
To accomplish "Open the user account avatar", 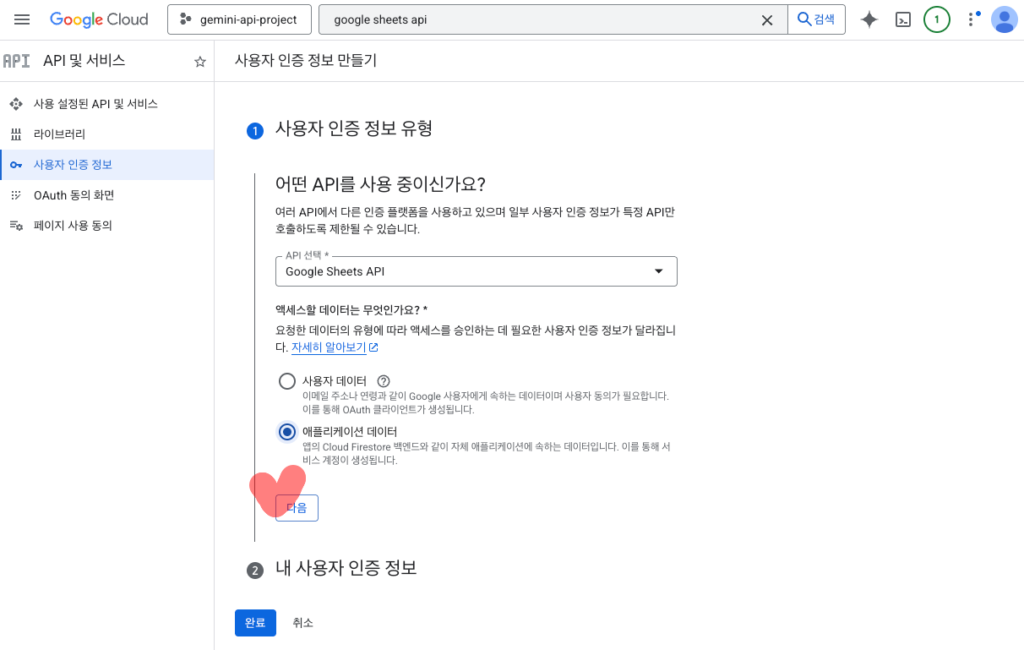I will pos(1003,20).
